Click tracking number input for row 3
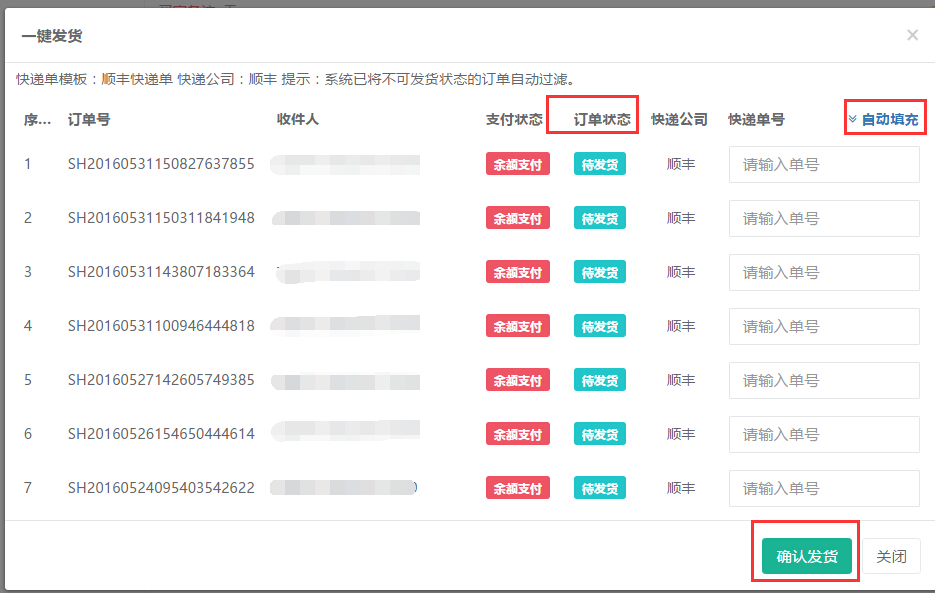Screen dimensions: 935x593 coord(824,272)
